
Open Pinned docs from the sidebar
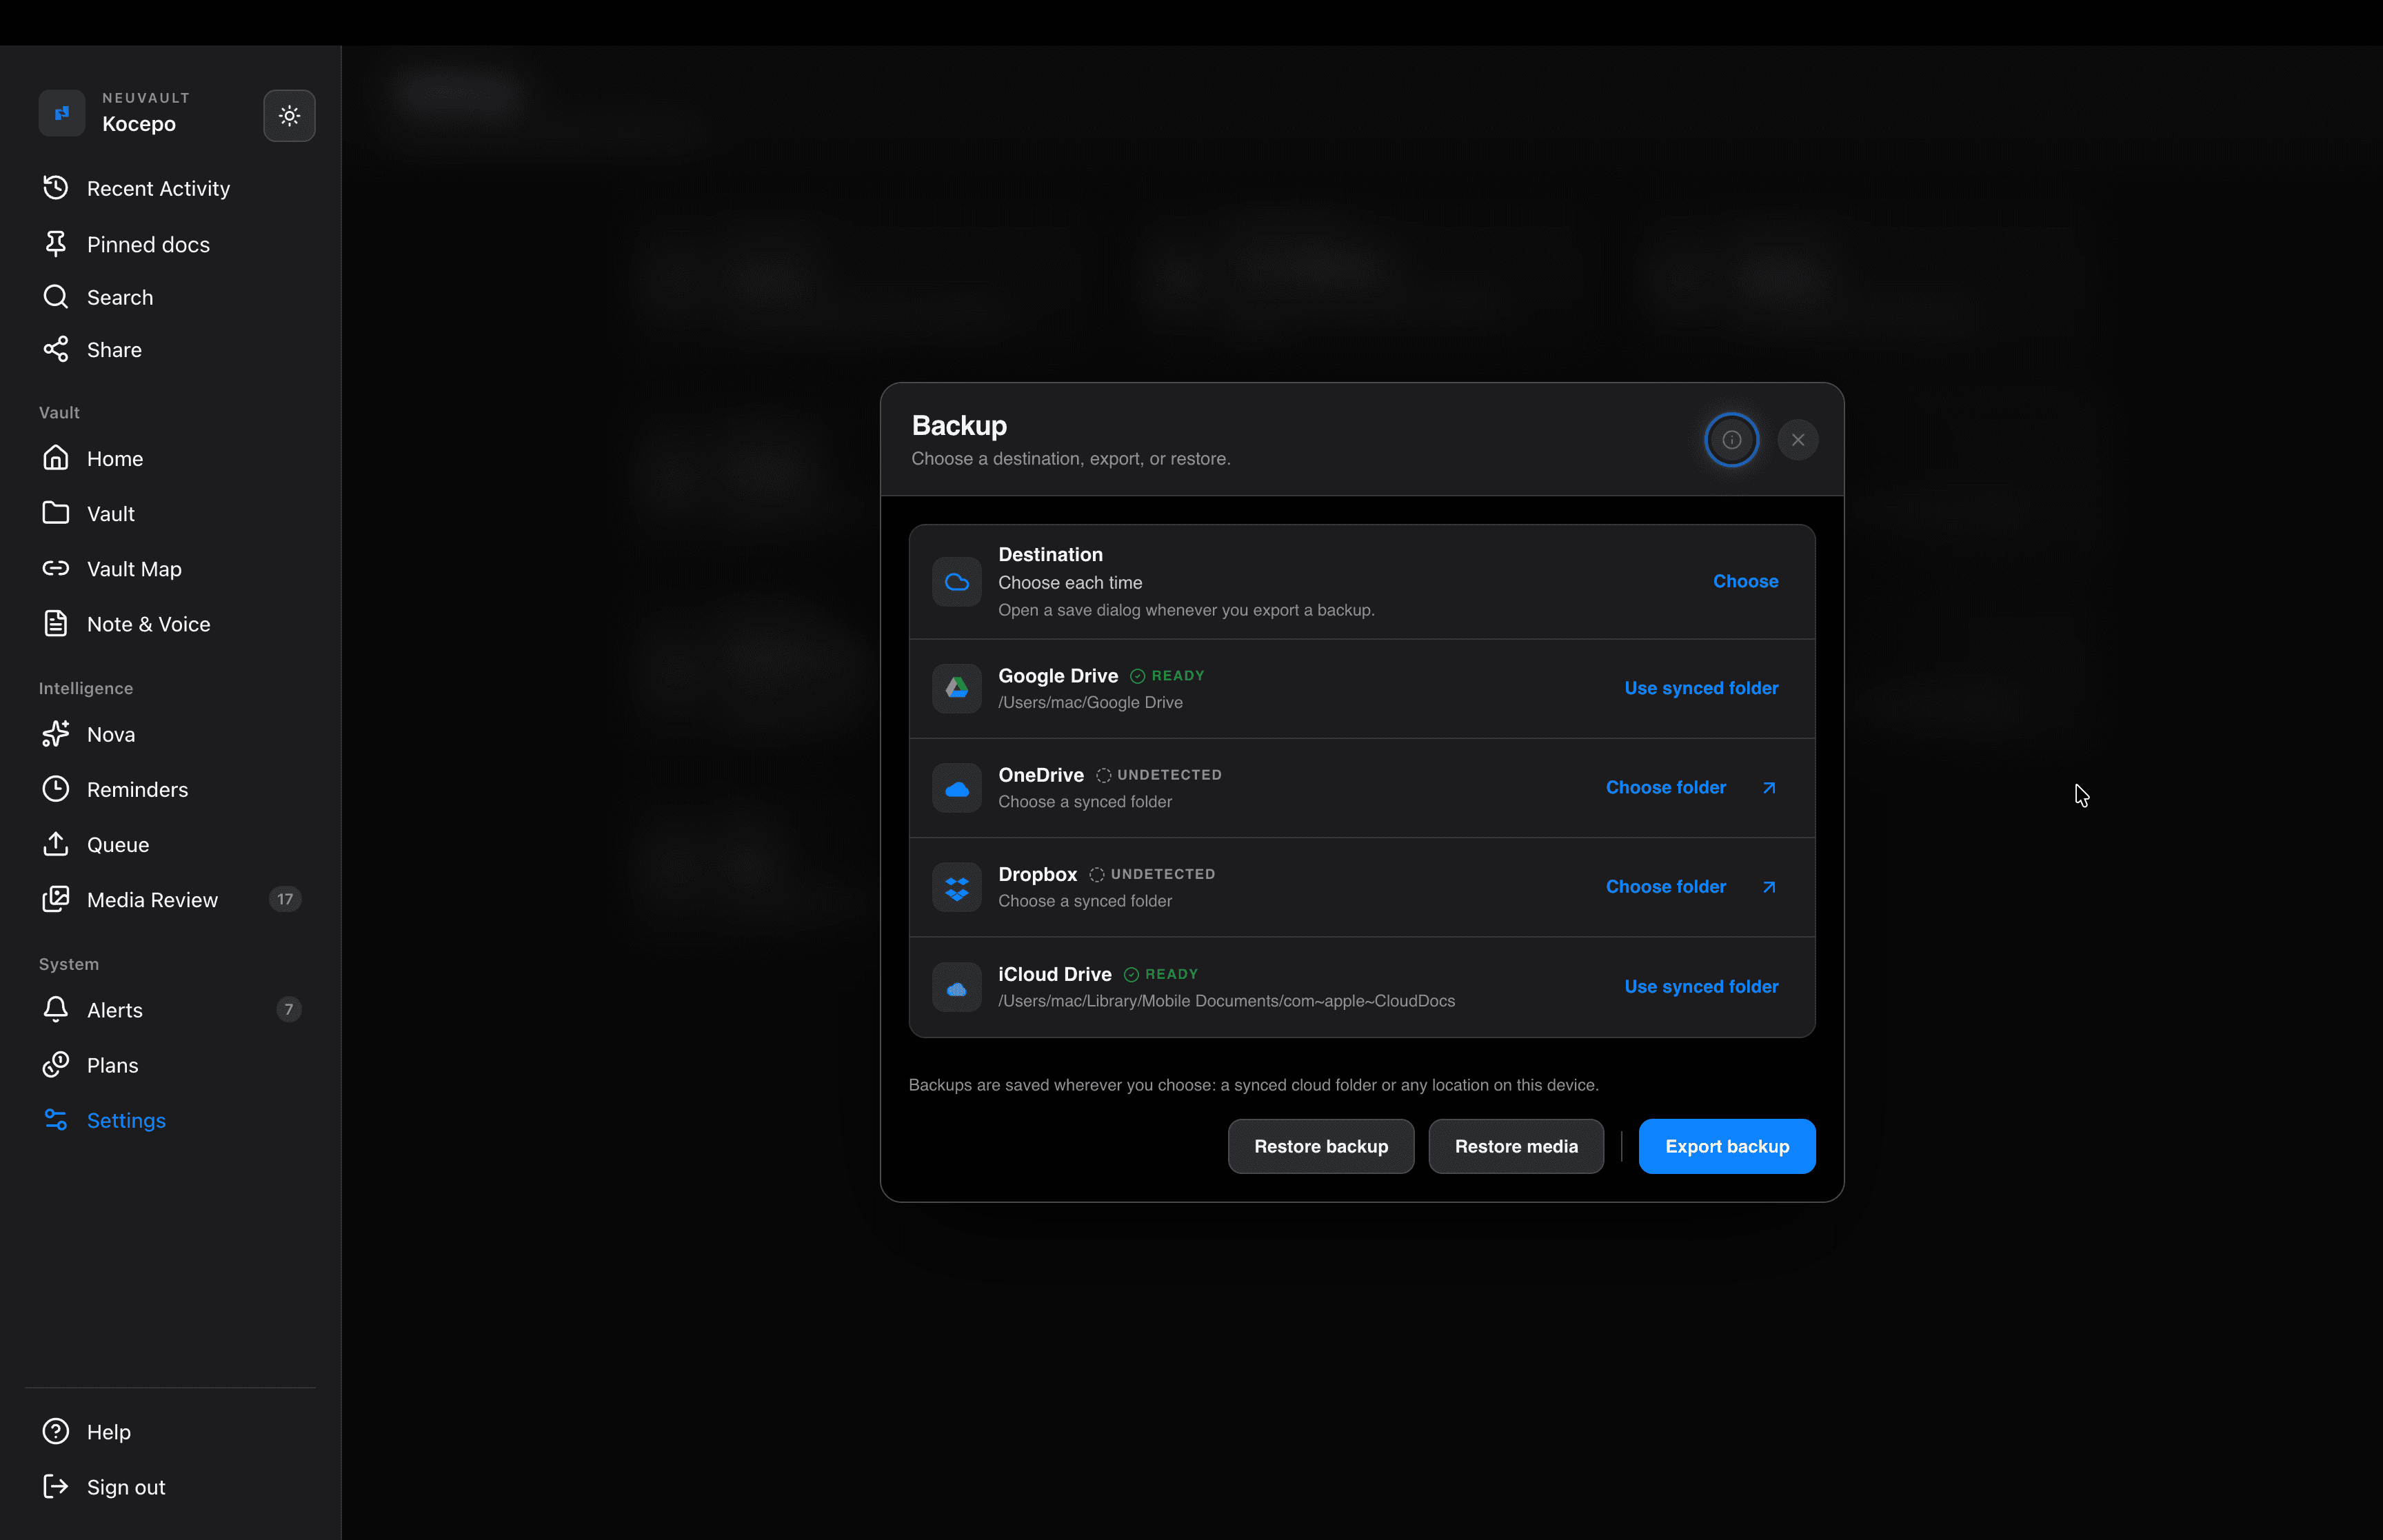(x=170, y=244)
